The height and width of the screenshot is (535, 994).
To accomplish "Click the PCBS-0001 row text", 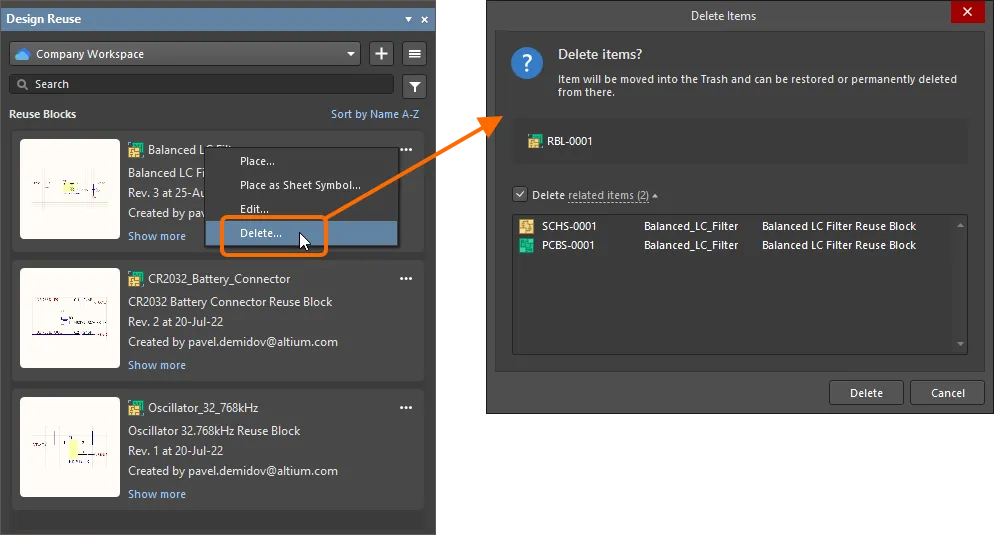I will pyautogui.click(x=568, y=245).
